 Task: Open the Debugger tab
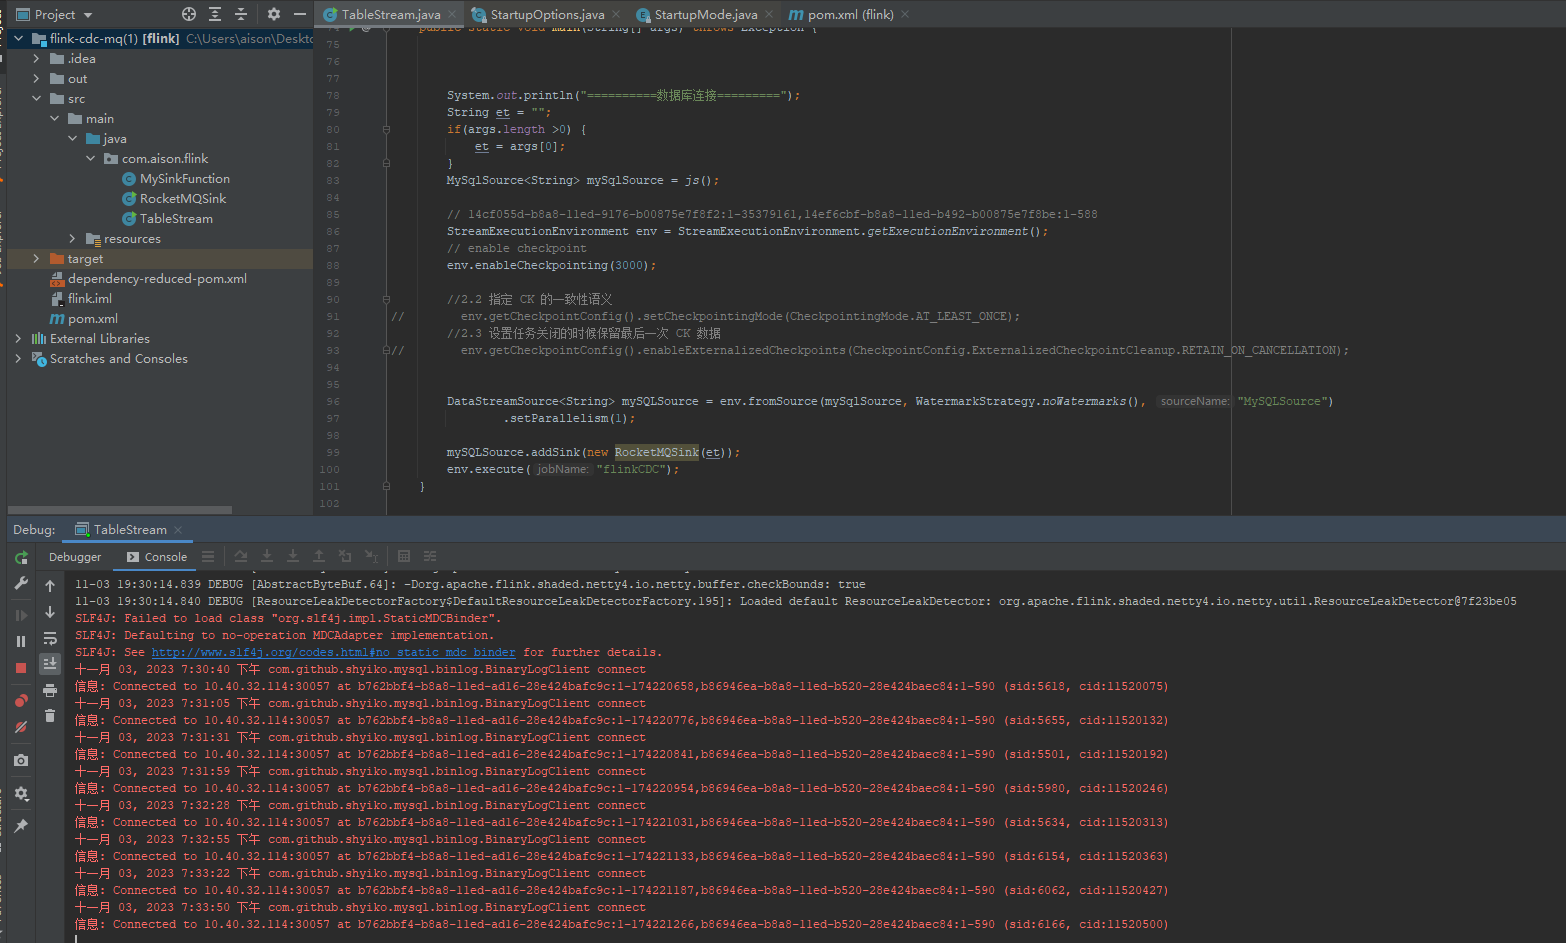point(75,557)
